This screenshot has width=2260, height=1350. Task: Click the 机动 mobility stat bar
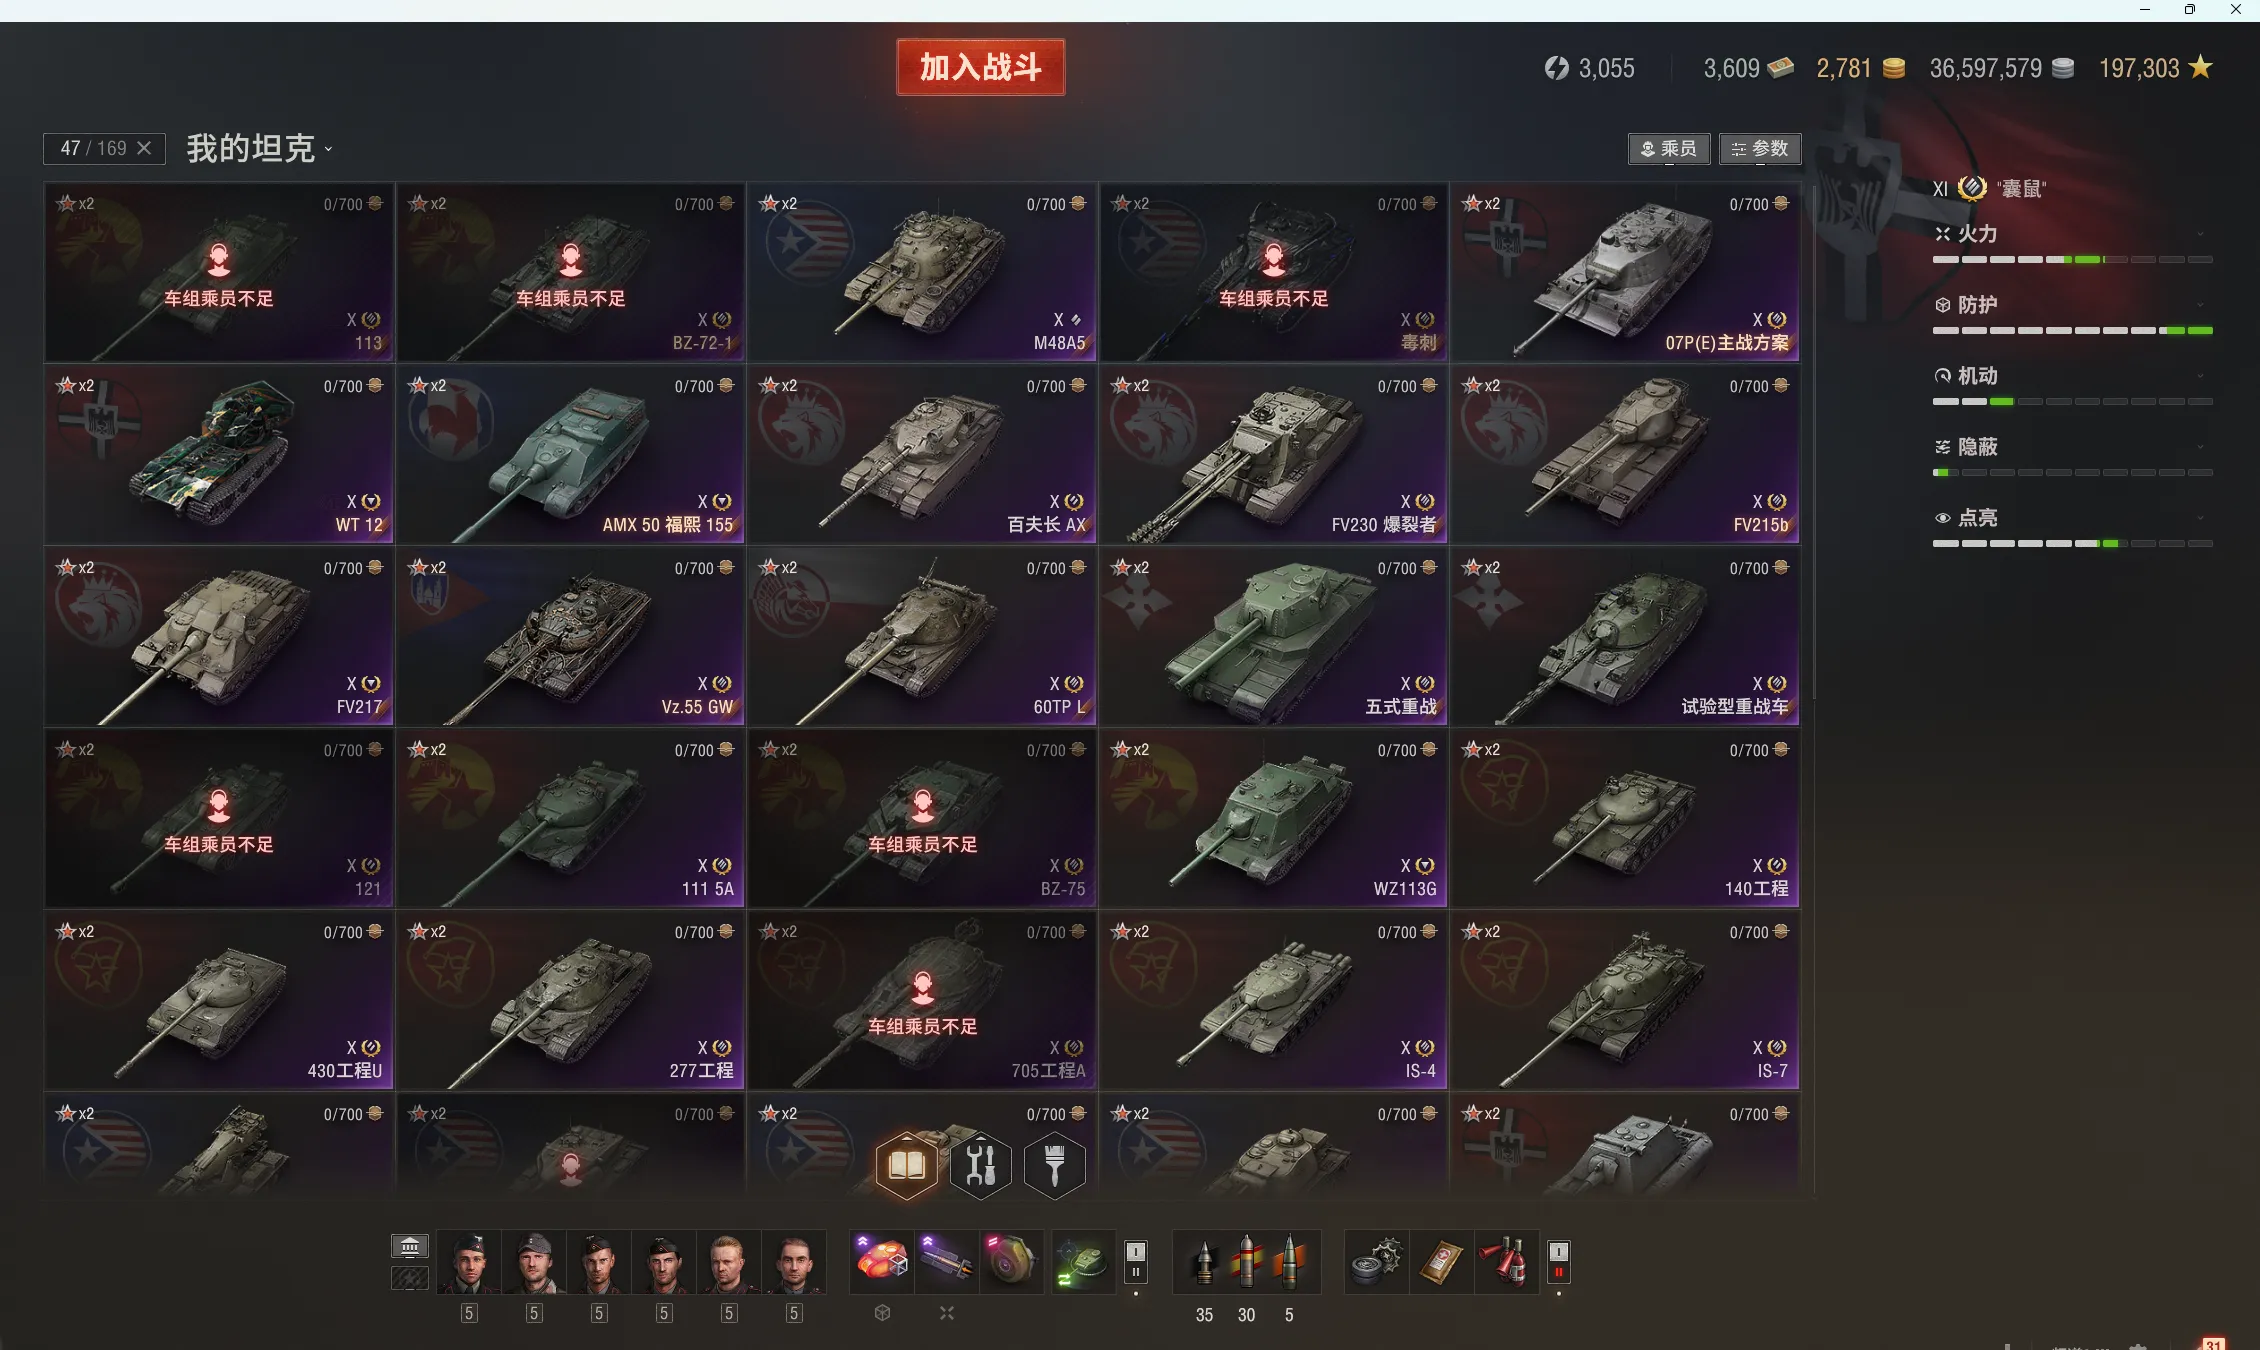[2072, 401]
